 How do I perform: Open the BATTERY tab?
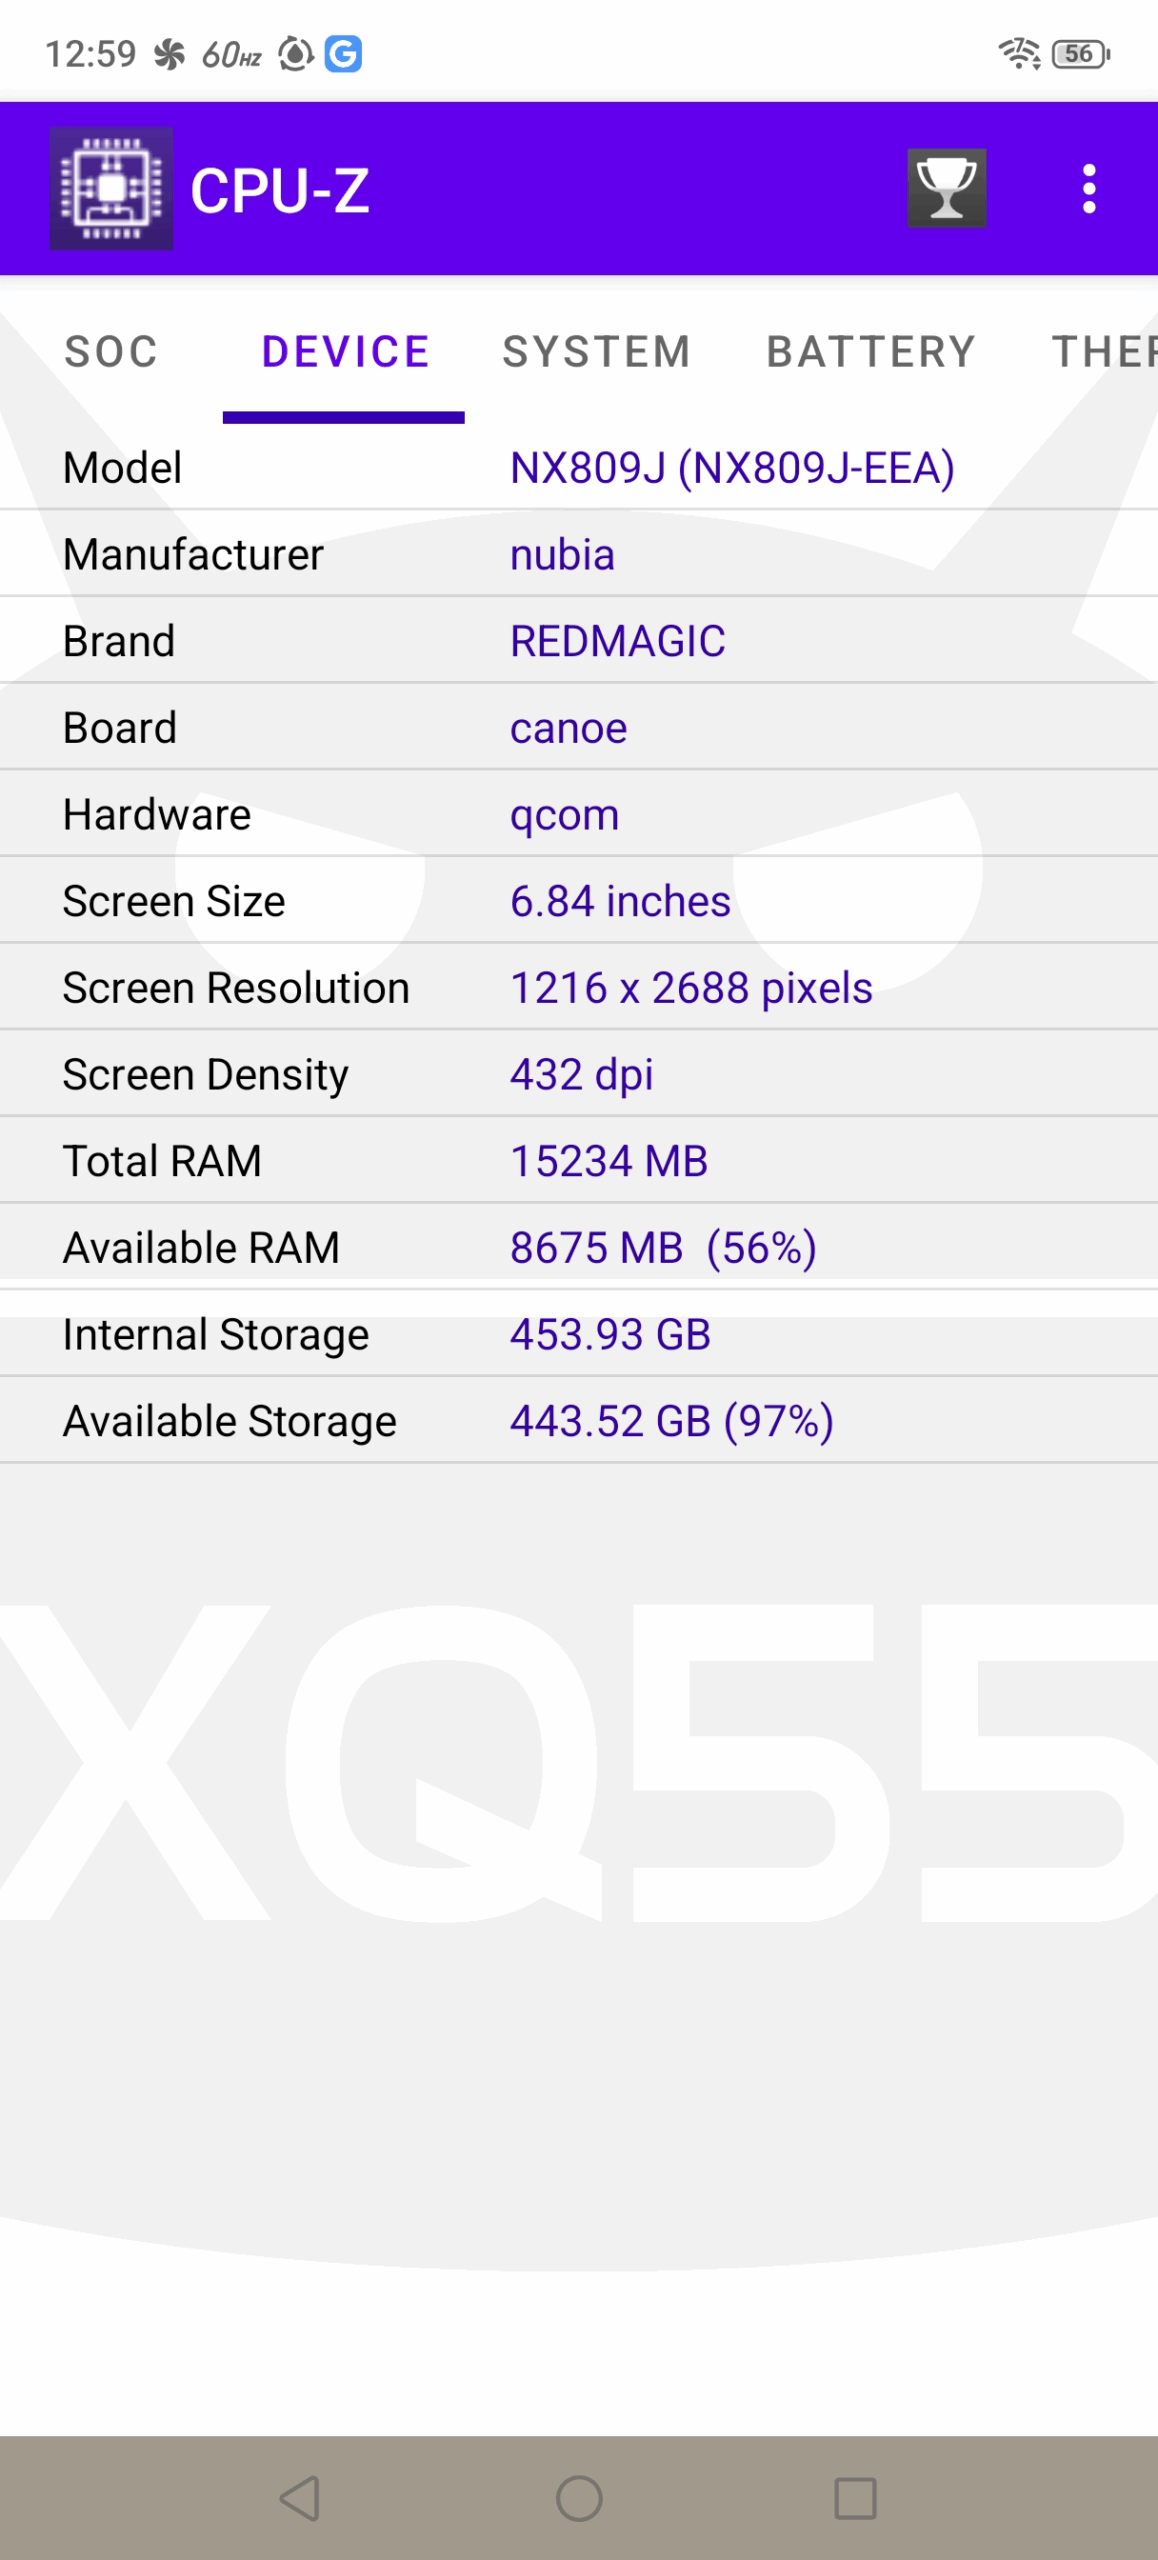[871, 352]
